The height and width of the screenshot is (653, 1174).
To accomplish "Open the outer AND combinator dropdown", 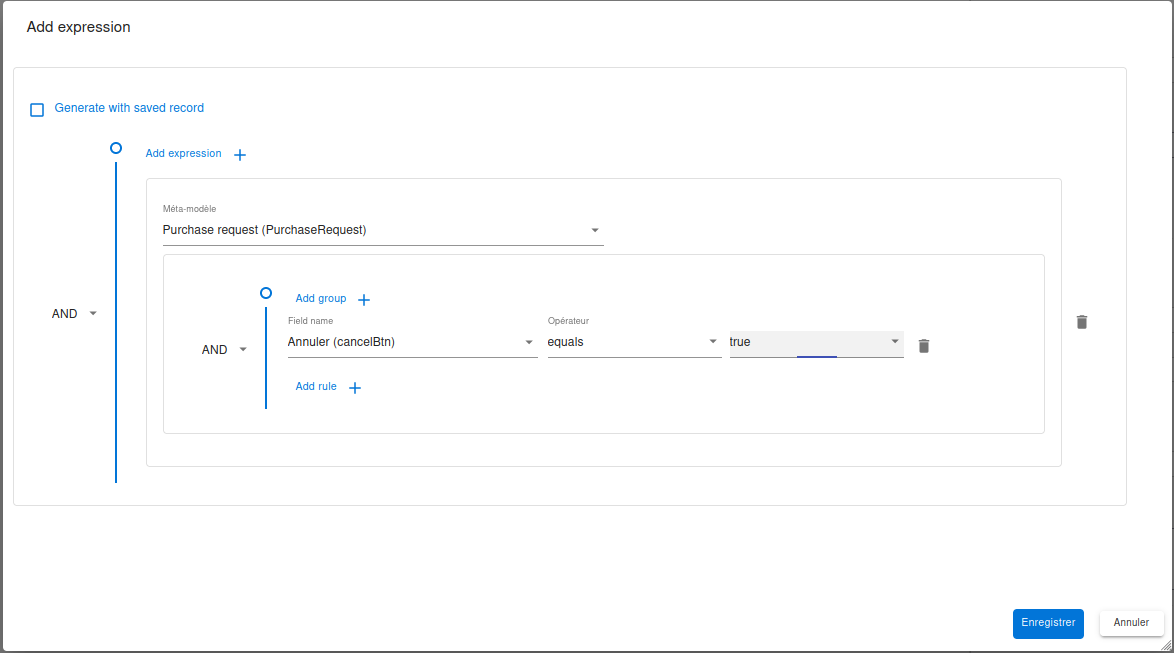I will click(75, 313).
